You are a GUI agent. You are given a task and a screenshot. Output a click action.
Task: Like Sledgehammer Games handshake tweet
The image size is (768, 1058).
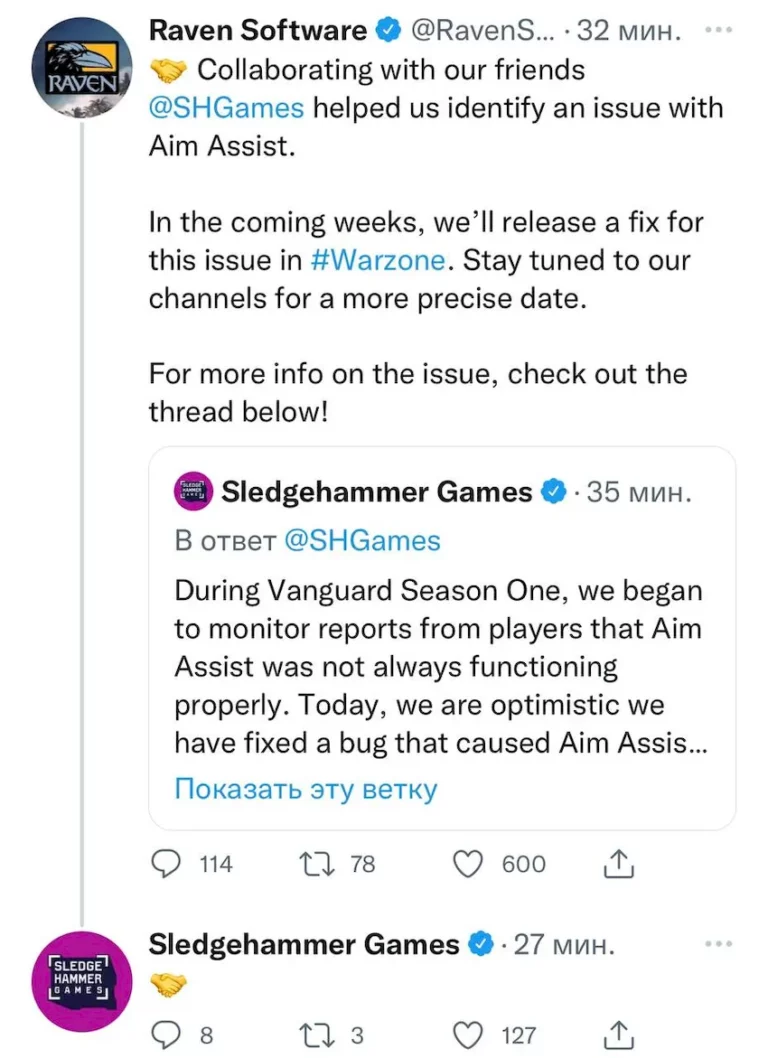(469, 1035)
